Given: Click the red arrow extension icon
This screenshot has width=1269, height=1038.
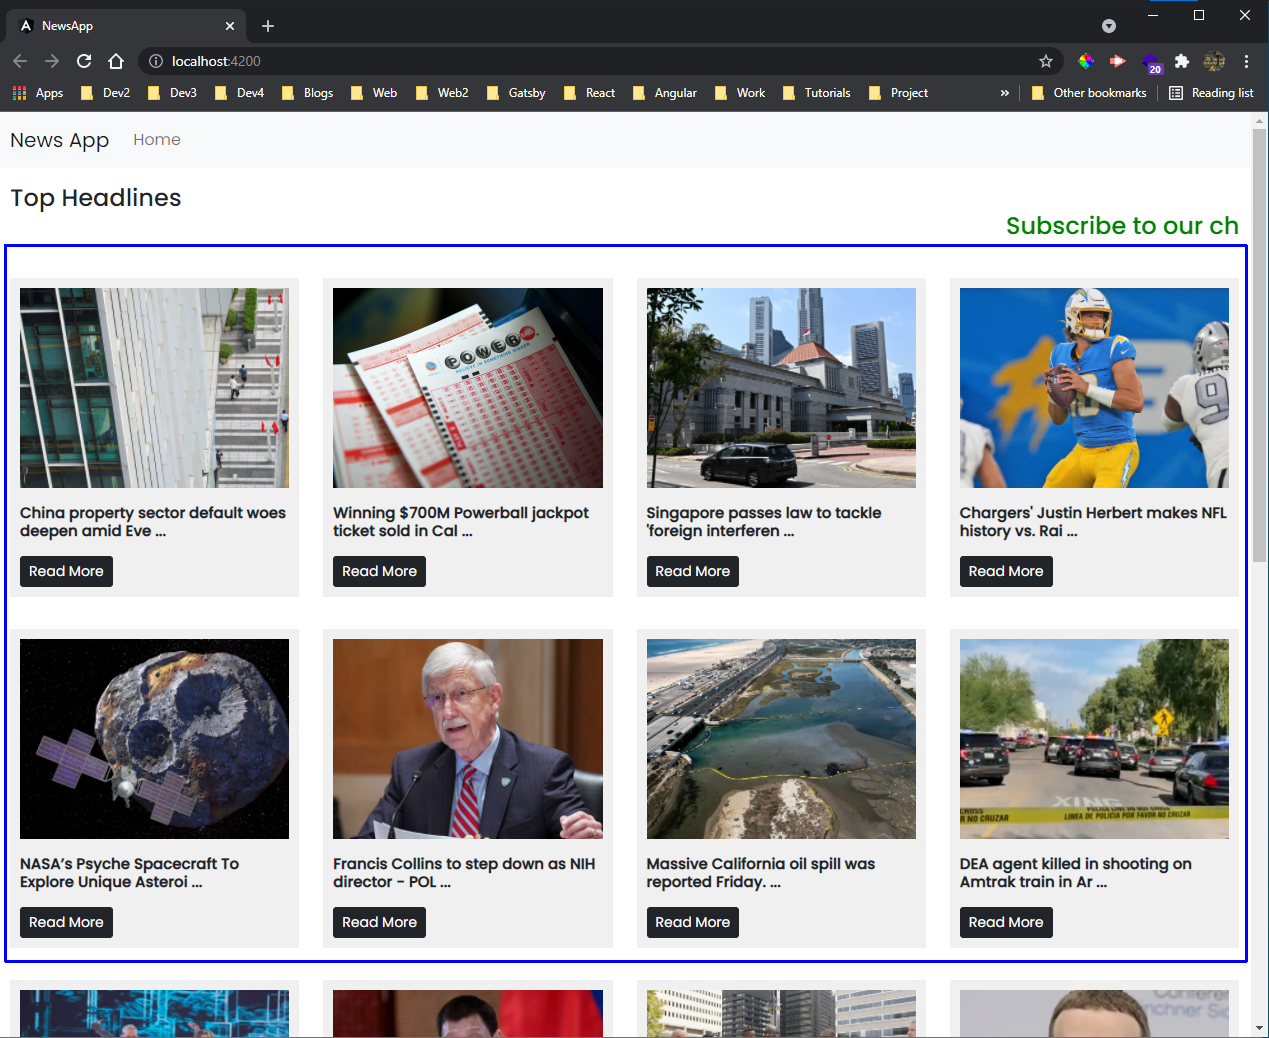Looking at the screenshot, I should (1118, 61).
